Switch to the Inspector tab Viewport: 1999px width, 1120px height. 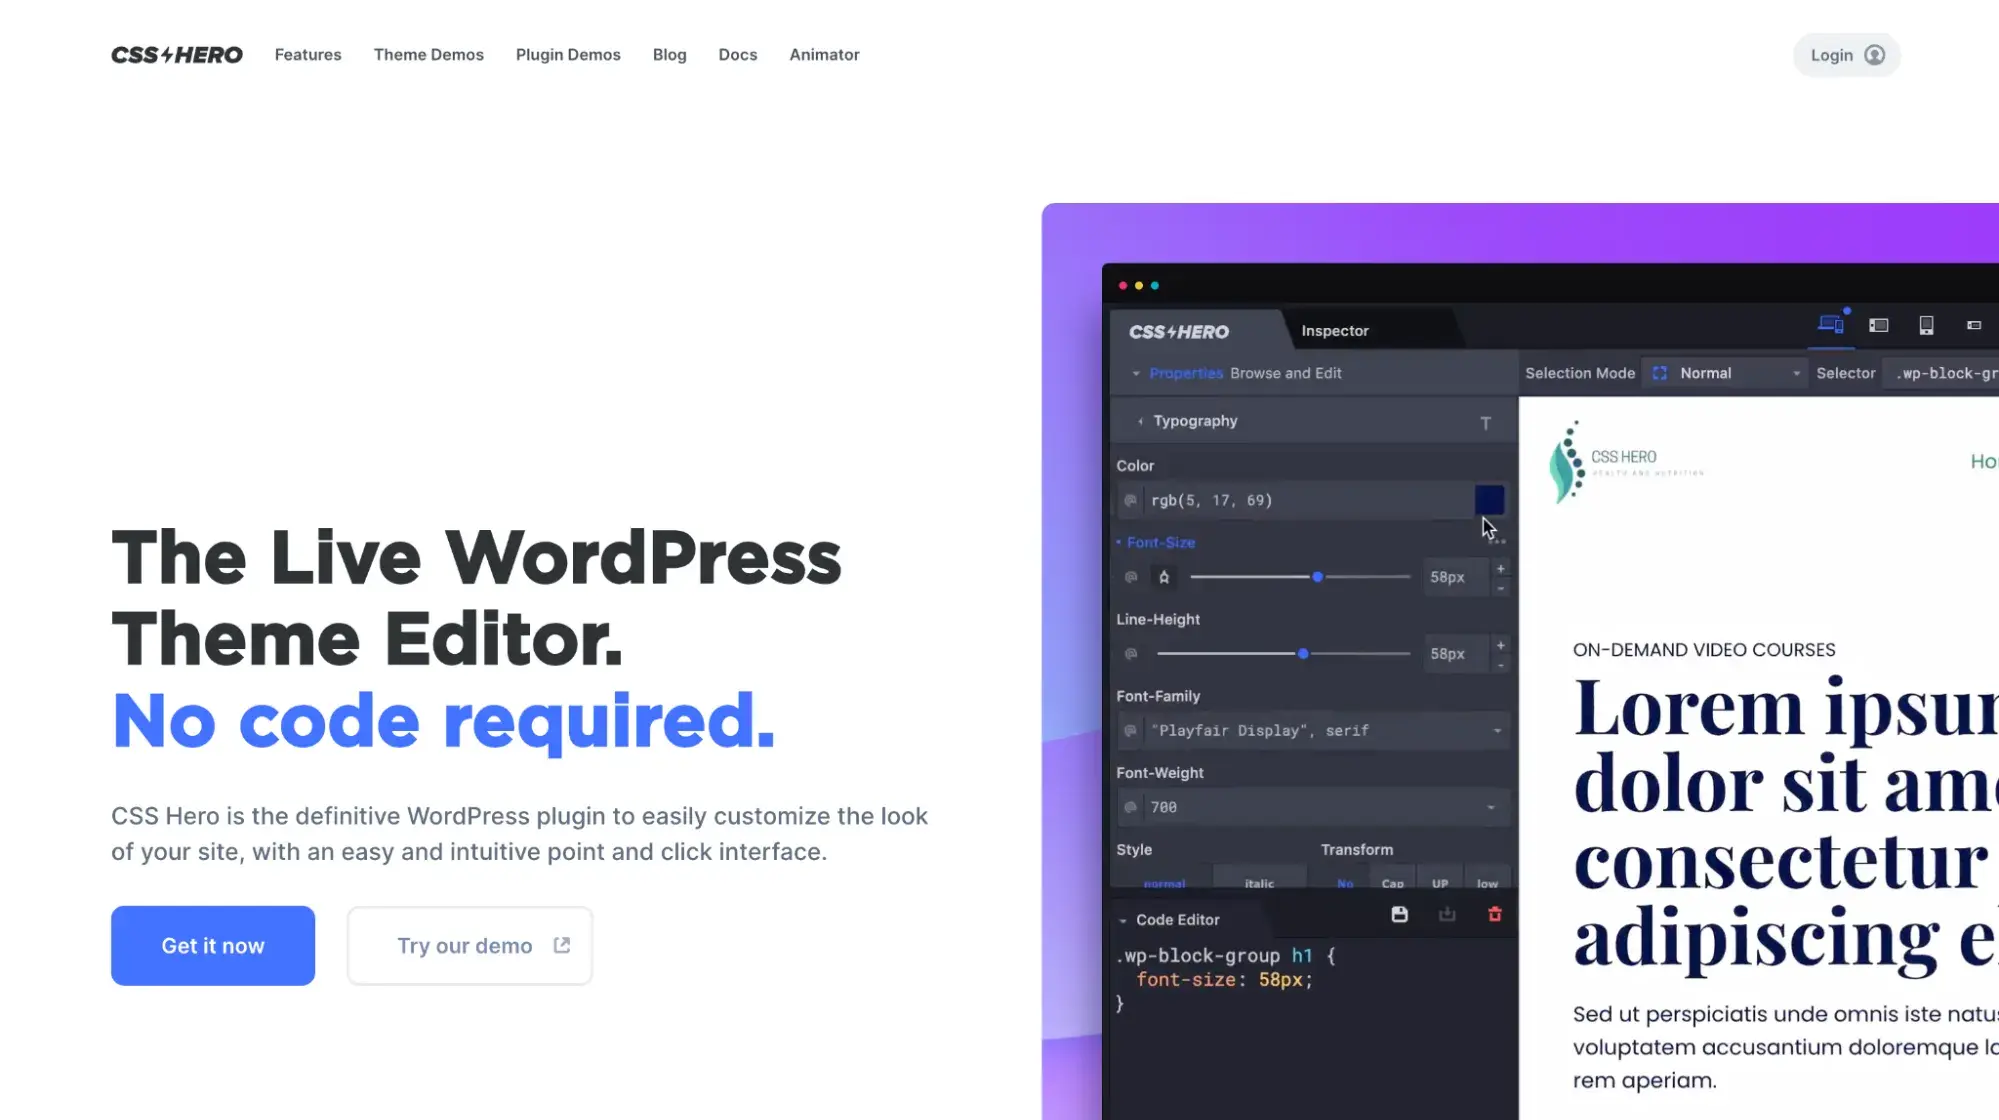point(1334,331)
